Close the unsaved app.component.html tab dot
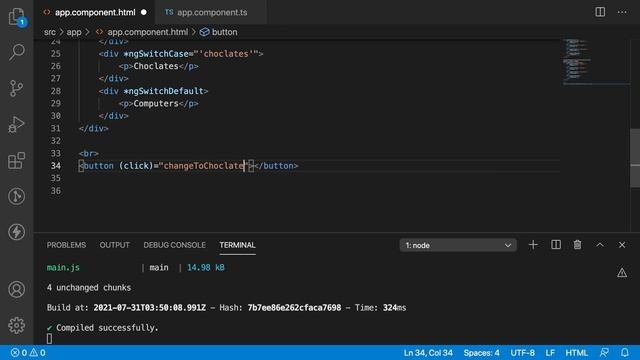The image size is (640, 360). (x=144, y=12)
